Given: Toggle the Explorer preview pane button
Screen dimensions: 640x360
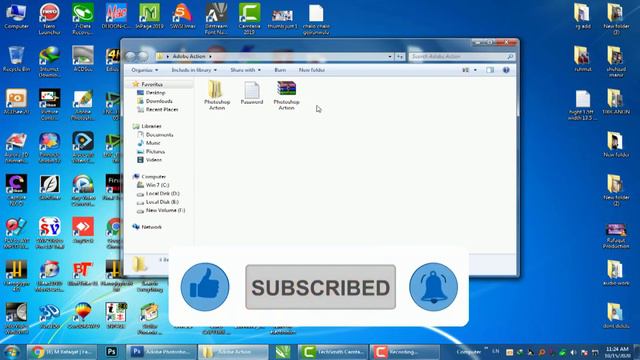Looking at the screenshot, I should point(490,70).
